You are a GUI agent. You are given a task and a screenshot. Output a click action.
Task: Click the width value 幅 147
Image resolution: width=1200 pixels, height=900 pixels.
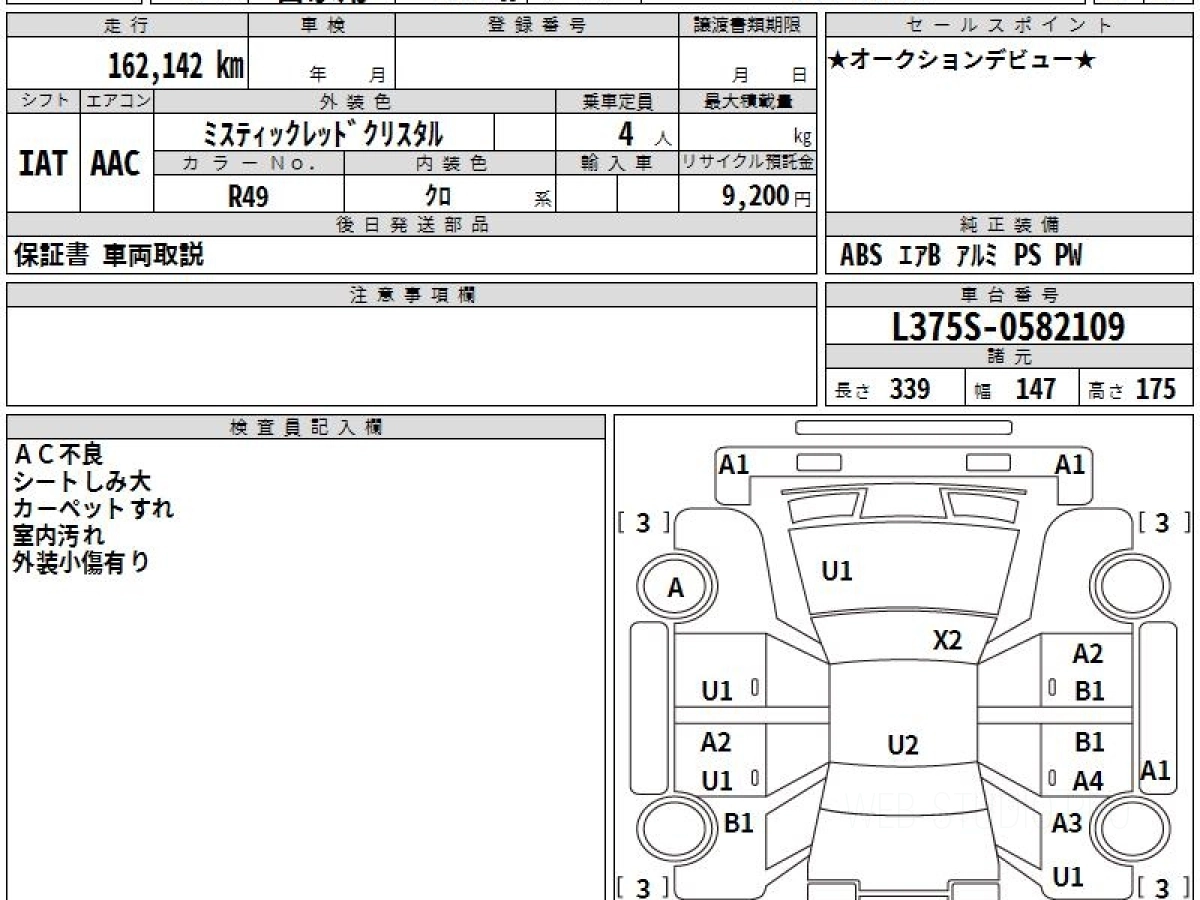1015,389
